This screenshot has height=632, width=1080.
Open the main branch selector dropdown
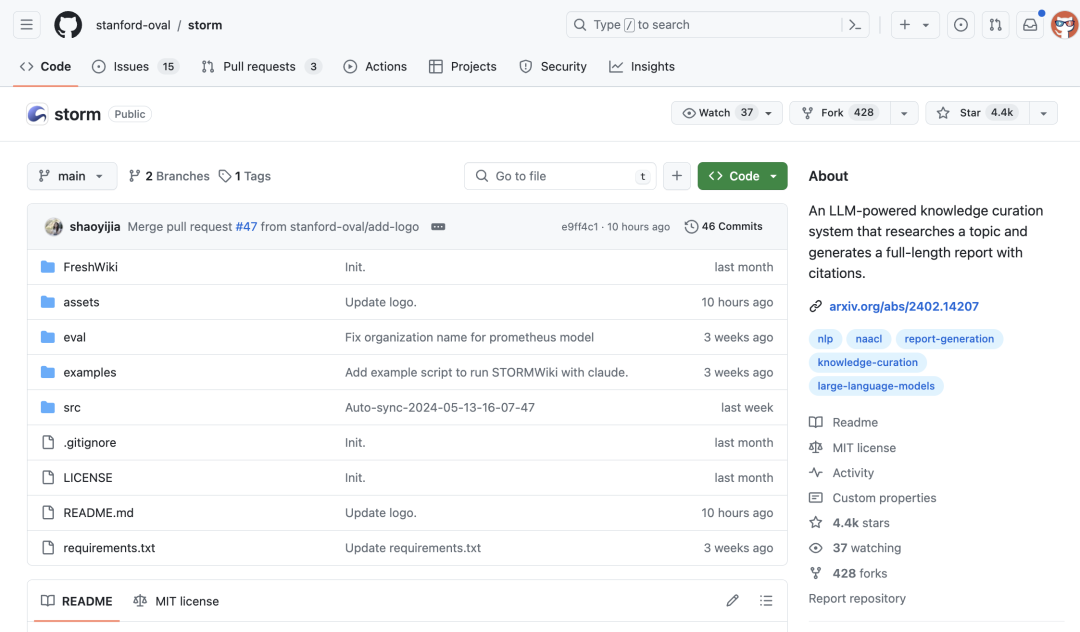coord(72,176)
